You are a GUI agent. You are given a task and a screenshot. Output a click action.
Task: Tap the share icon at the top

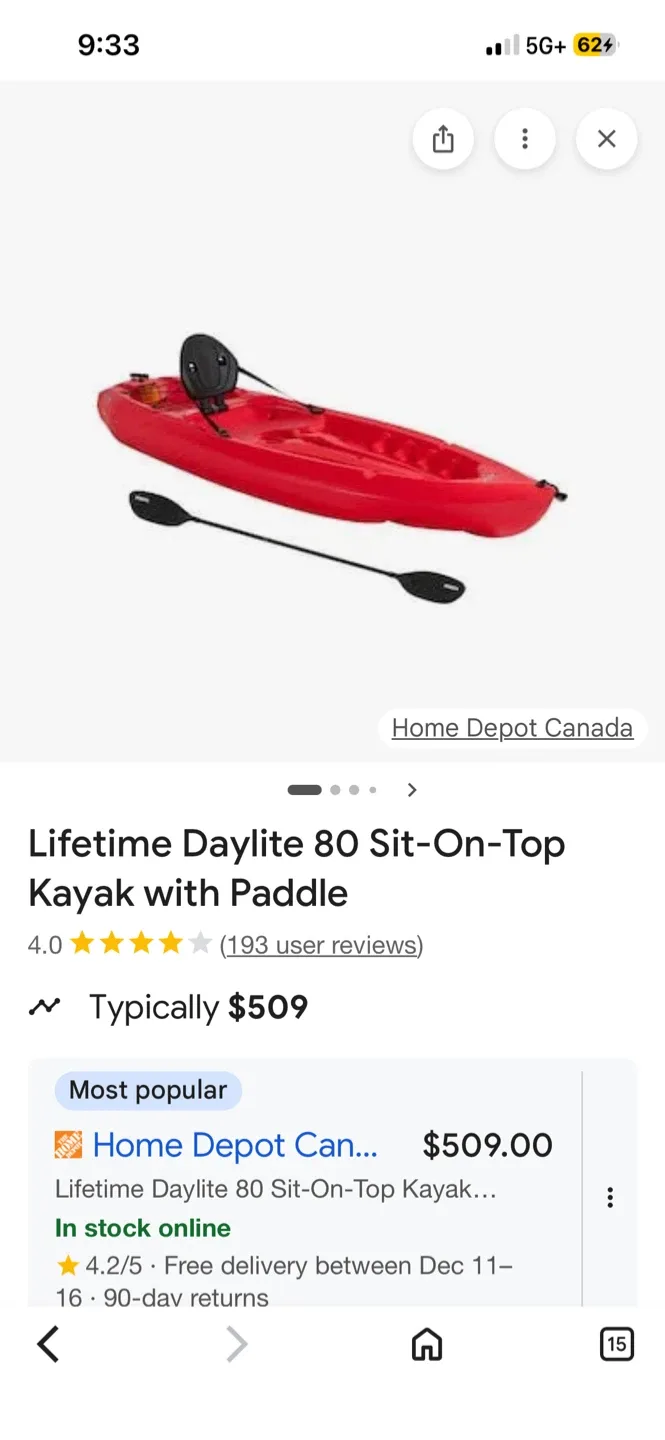pos(443,139)
